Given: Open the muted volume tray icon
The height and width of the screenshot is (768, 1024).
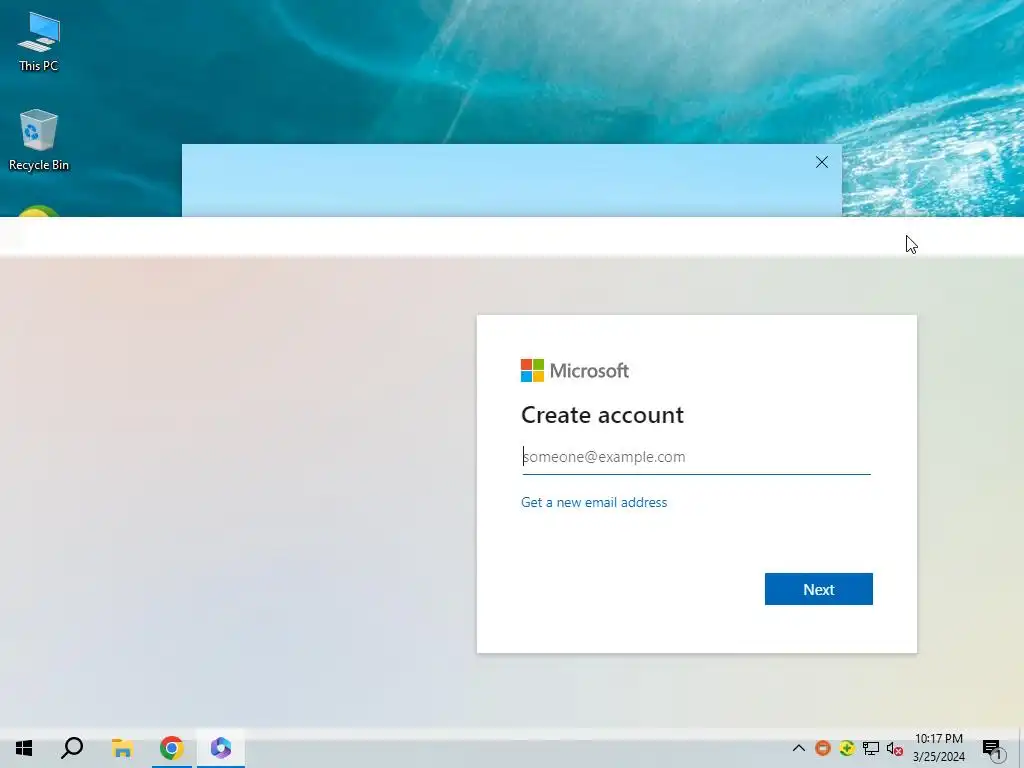Looking at the screenshot, I should pyautogui.click(x=895, y=748).
